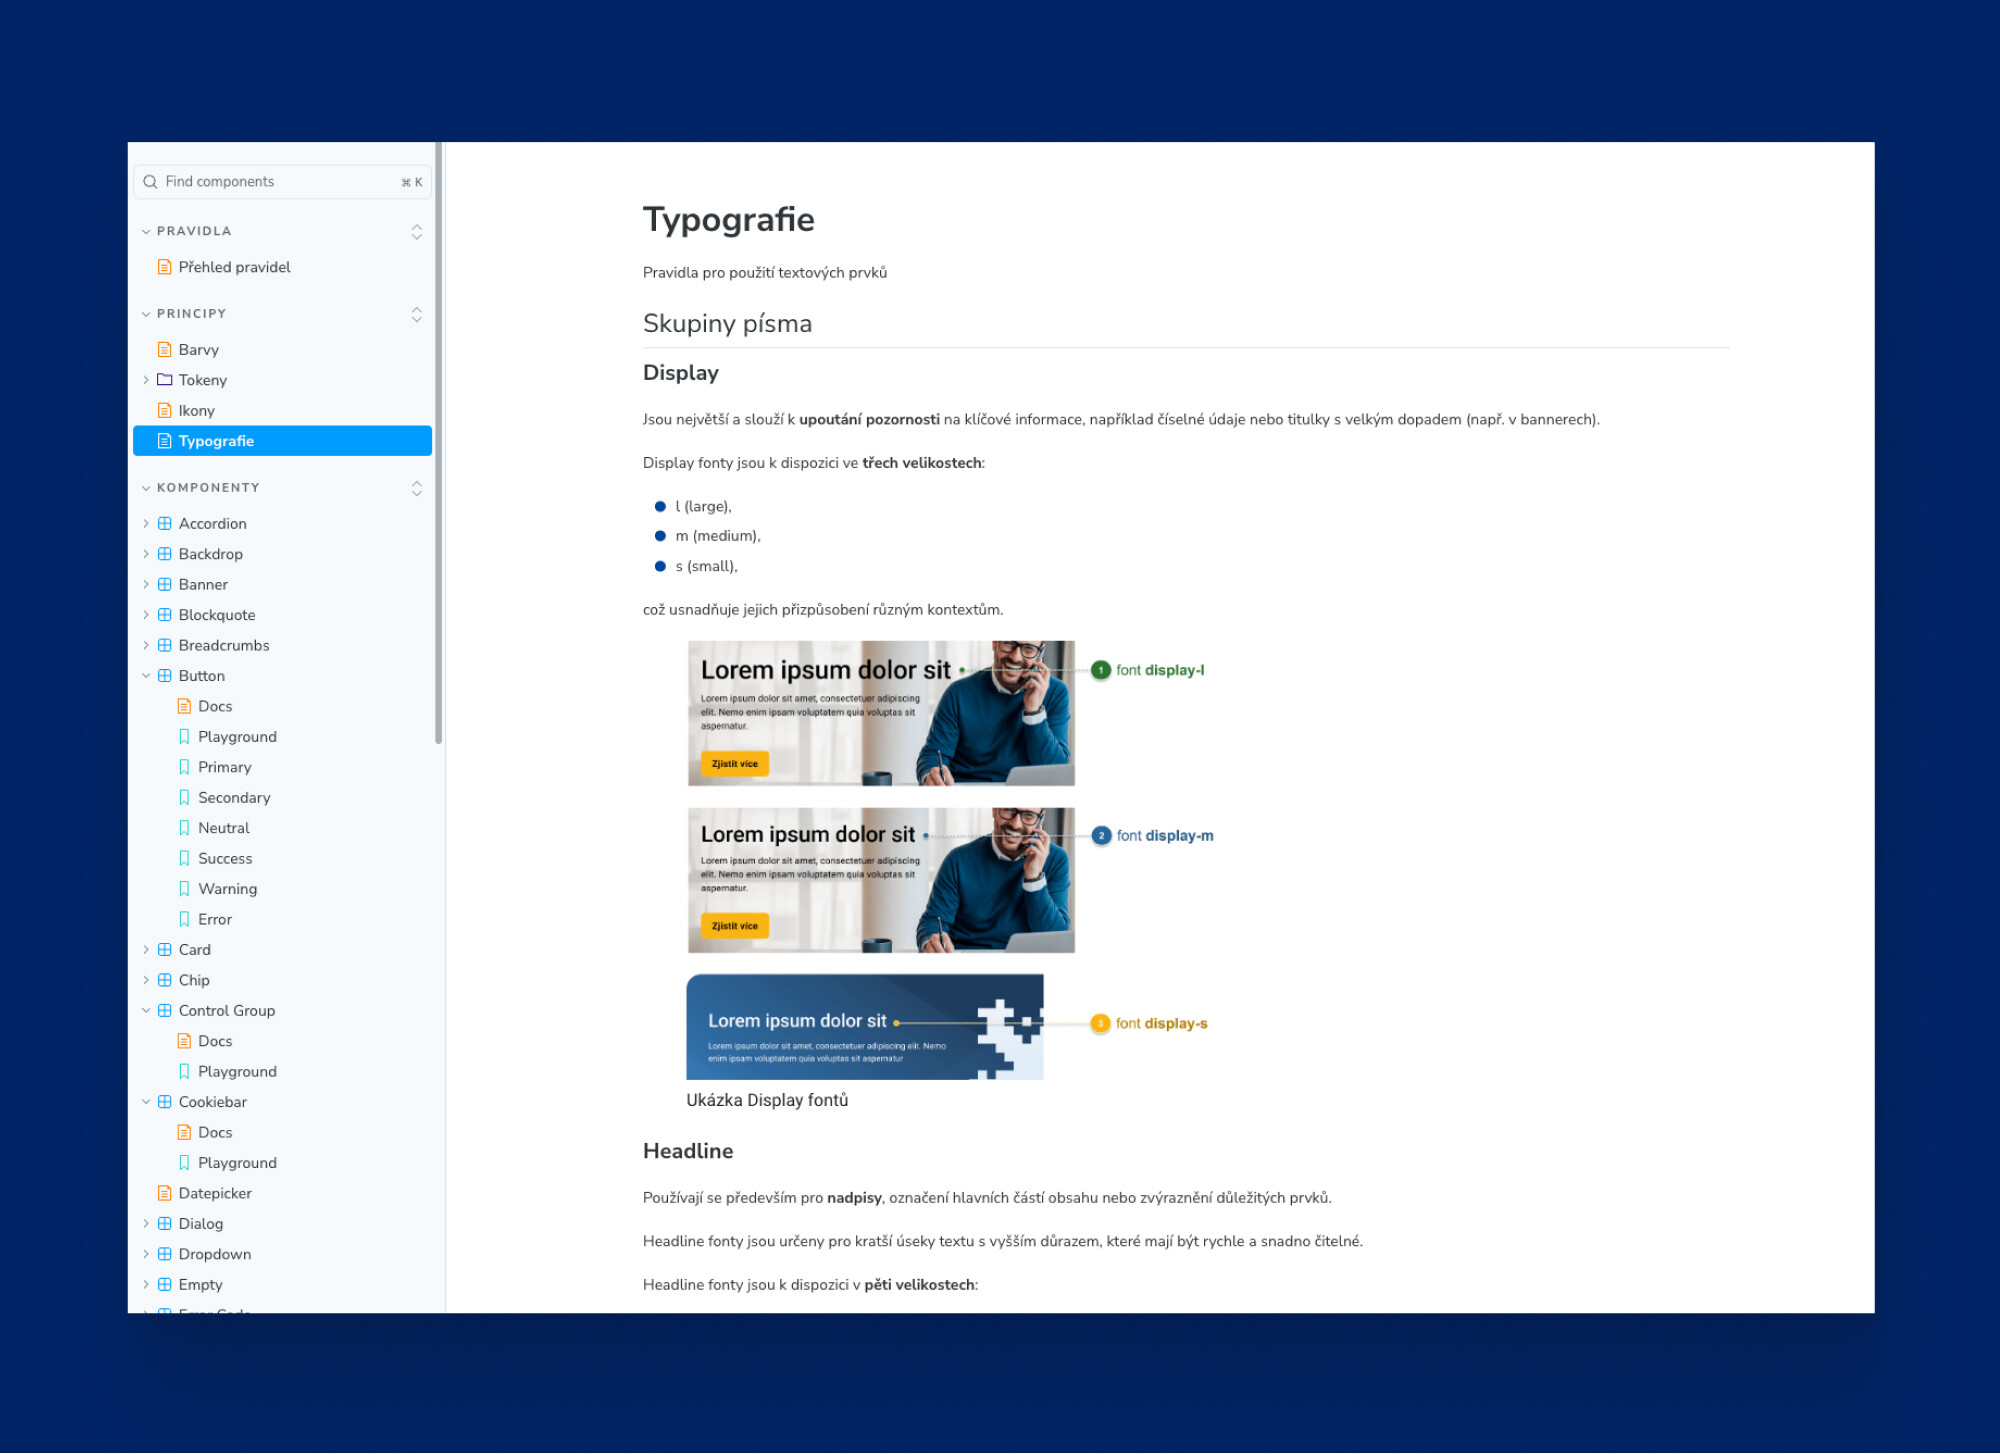
Task: Click the Headline section heading
Action: point(688,1151)
